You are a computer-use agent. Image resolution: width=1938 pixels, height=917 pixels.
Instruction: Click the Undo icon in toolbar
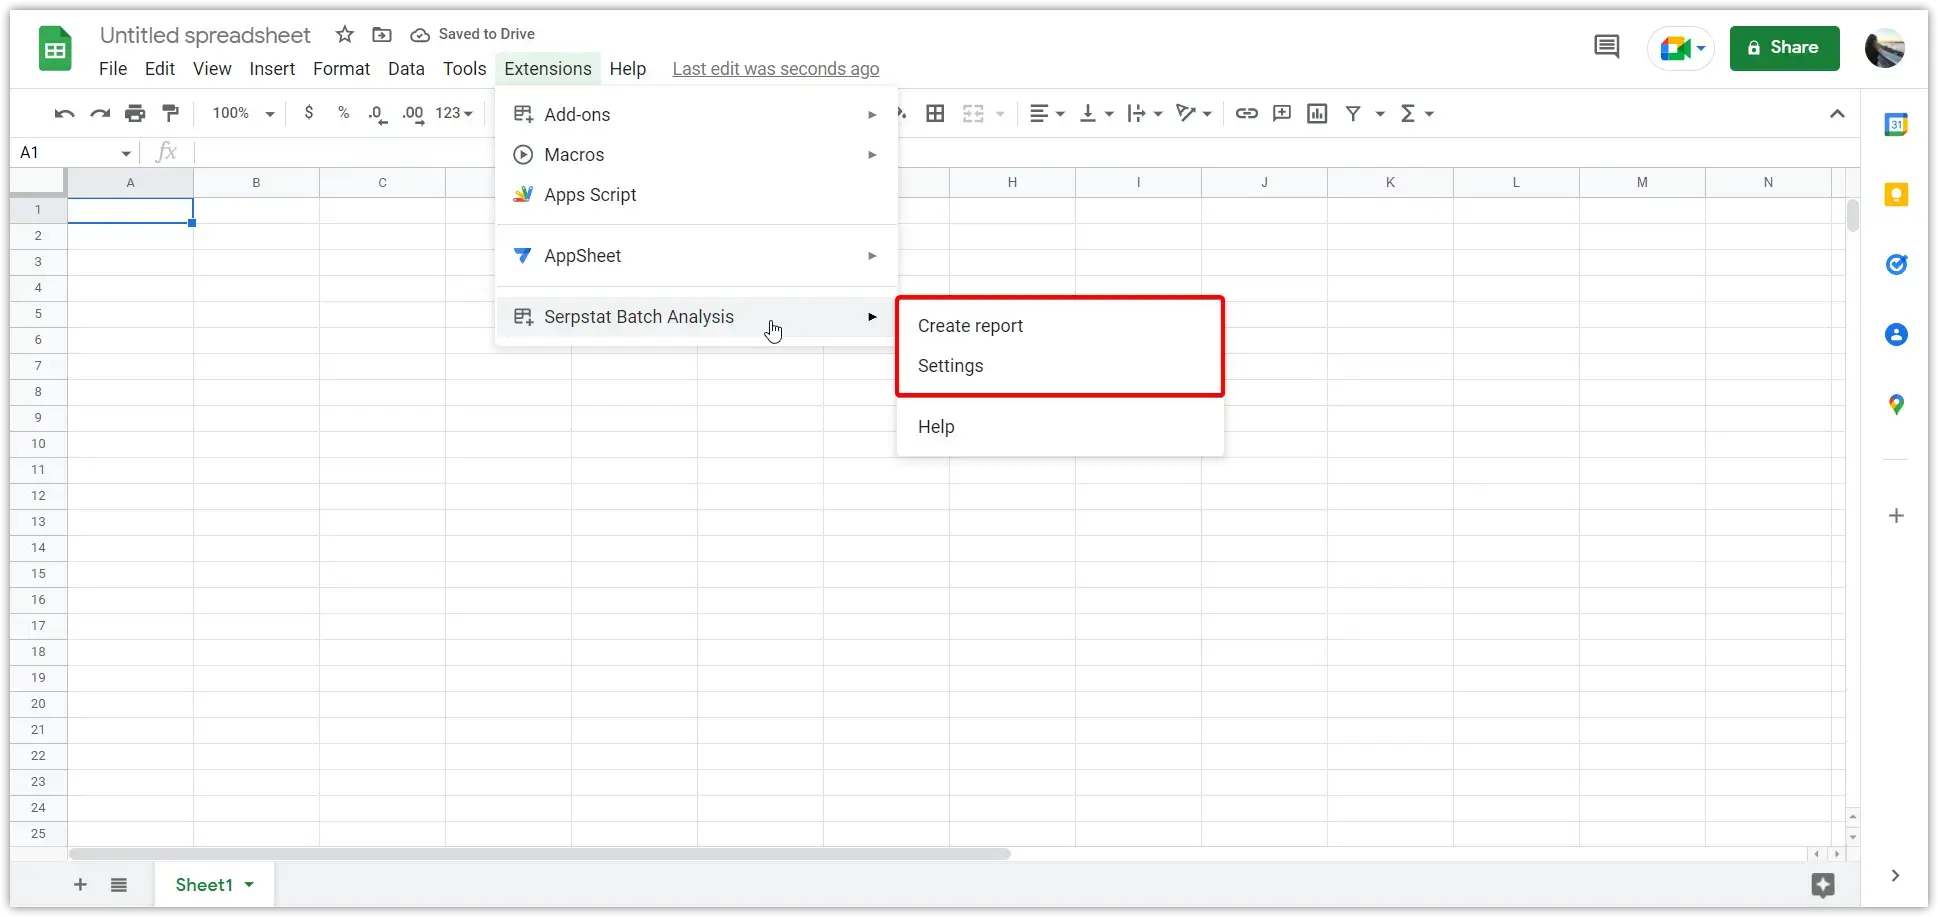[x=65, y=114]
